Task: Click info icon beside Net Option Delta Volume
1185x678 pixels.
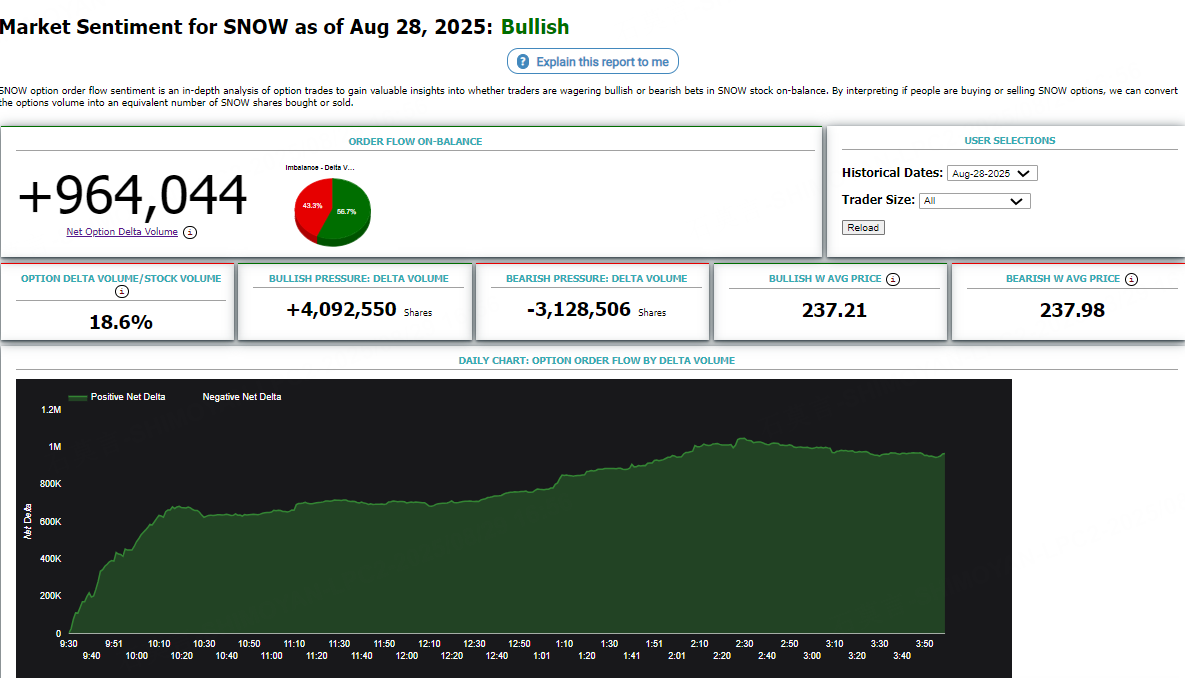Action: (x=190, y=232)
